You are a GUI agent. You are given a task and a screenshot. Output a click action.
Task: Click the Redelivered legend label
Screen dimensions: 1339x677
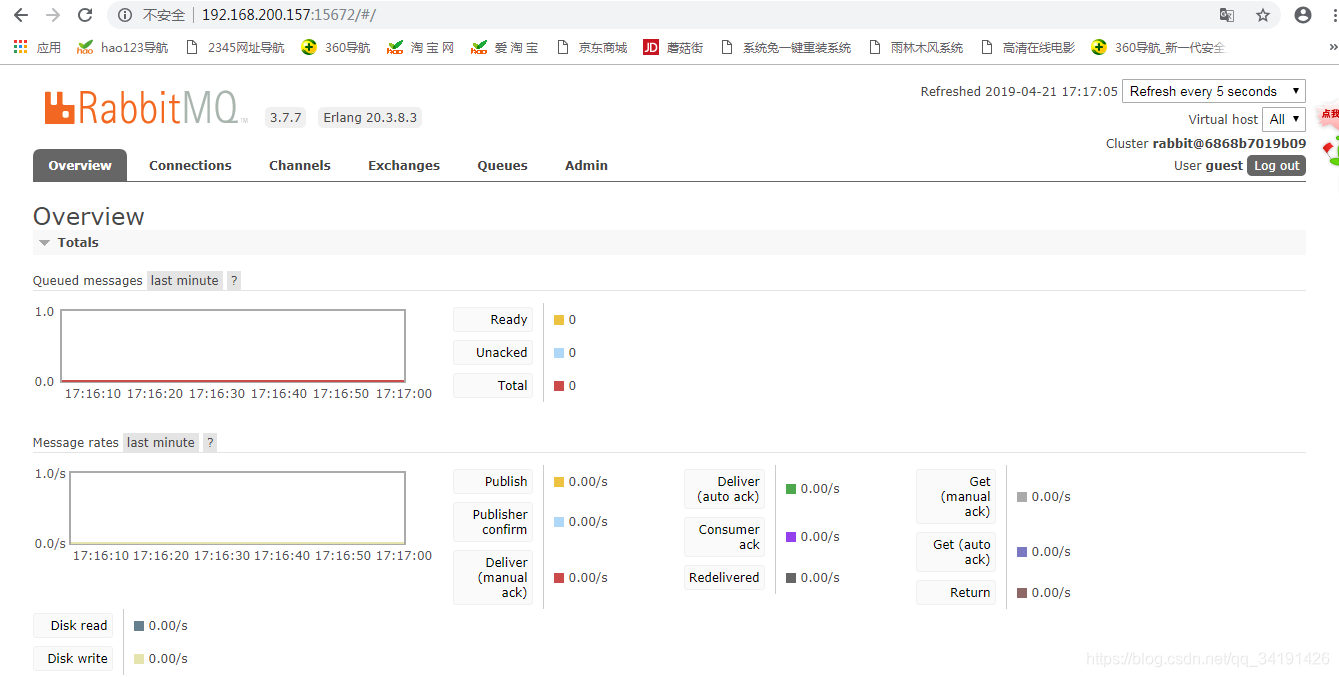tap(724, 578)
